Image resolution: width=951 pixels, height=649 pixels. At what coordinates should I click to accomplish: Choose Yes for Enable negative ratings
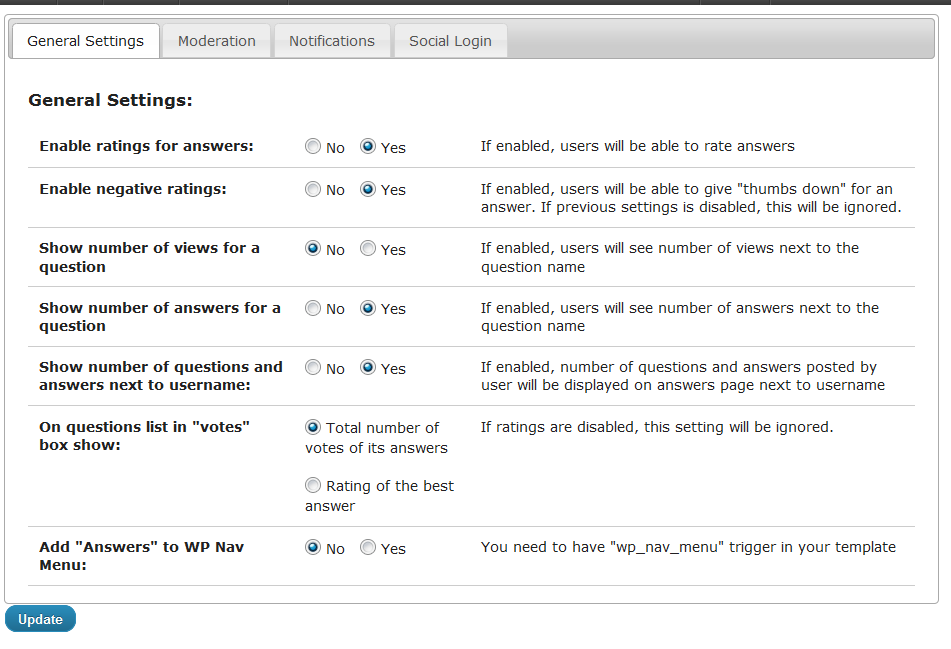pyautogui.click(x=368, y=189)
